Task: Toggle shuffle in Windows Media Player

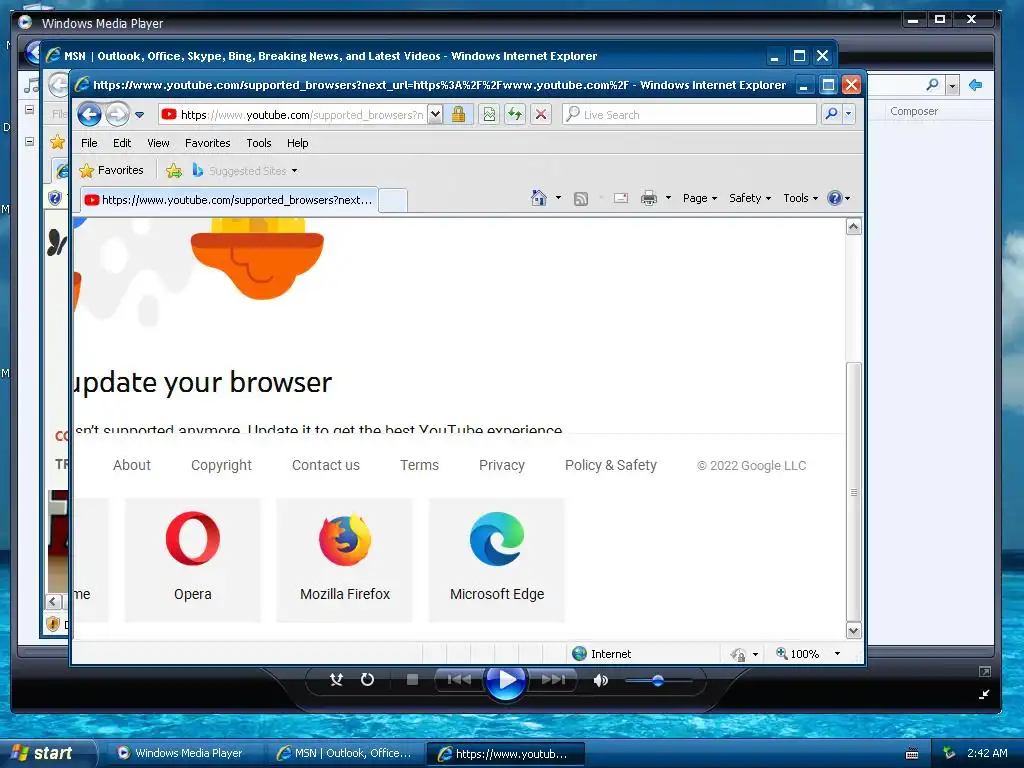Action: pyautogui.click(x=336, y=680)
